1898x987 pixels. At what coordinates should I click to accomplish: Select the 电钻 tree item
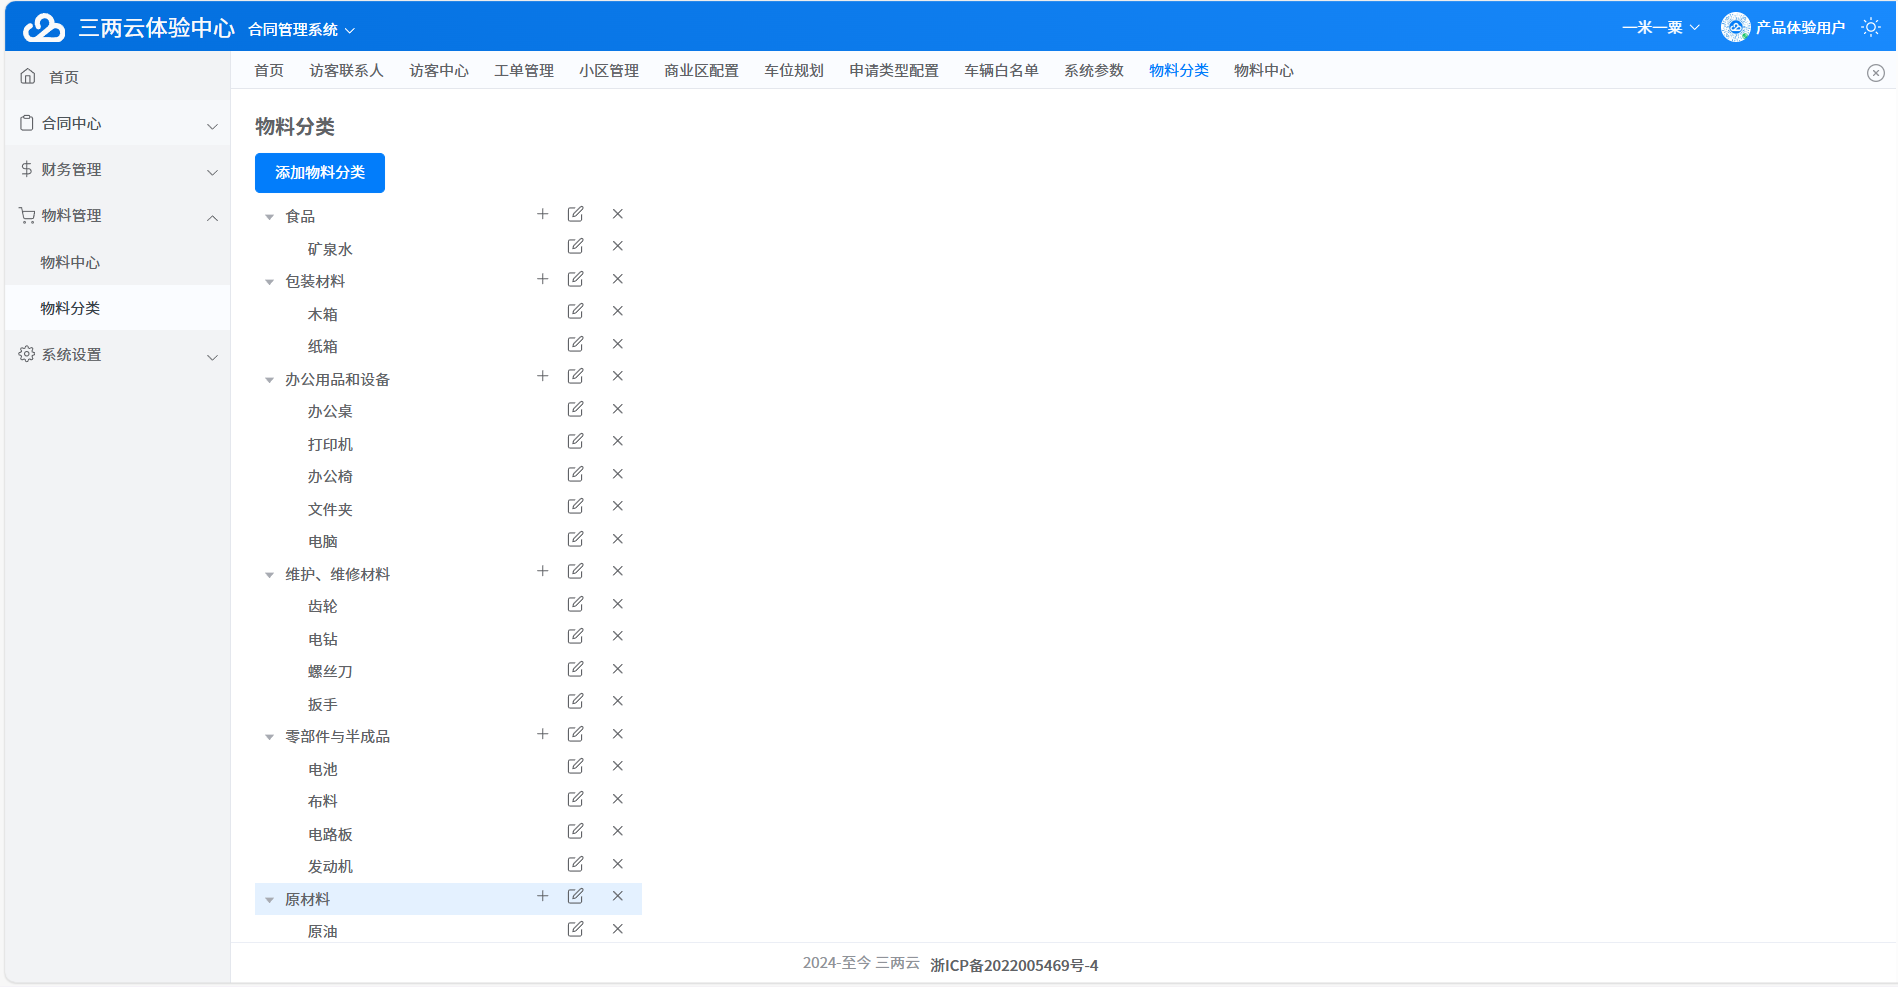[323, 640]
